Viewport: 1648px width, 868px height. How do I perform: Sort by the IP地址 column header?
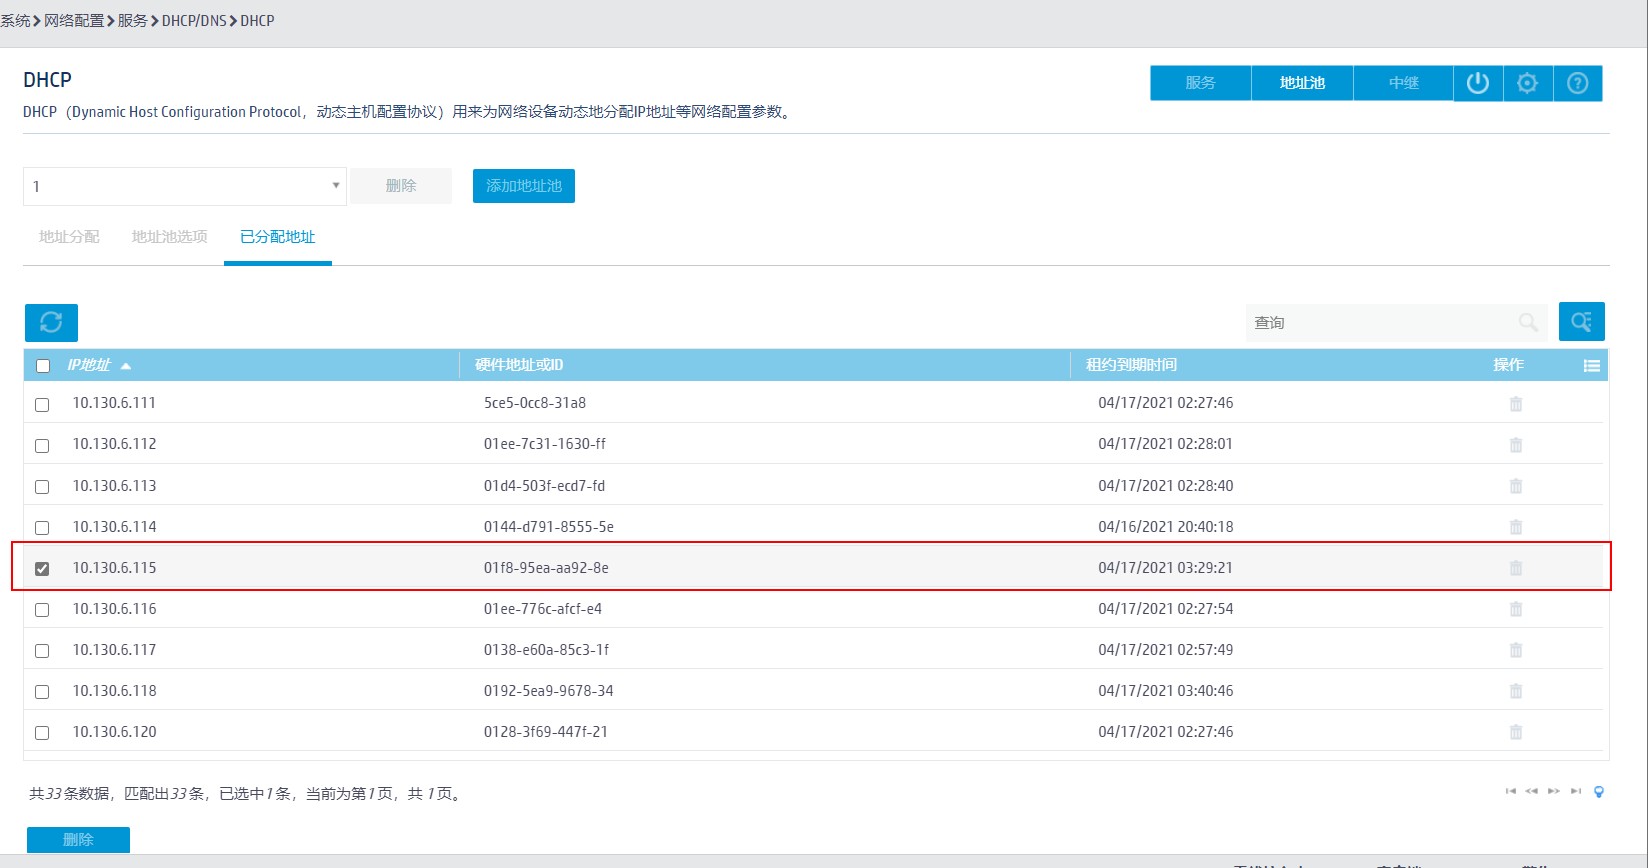click(x=89, y=365)
